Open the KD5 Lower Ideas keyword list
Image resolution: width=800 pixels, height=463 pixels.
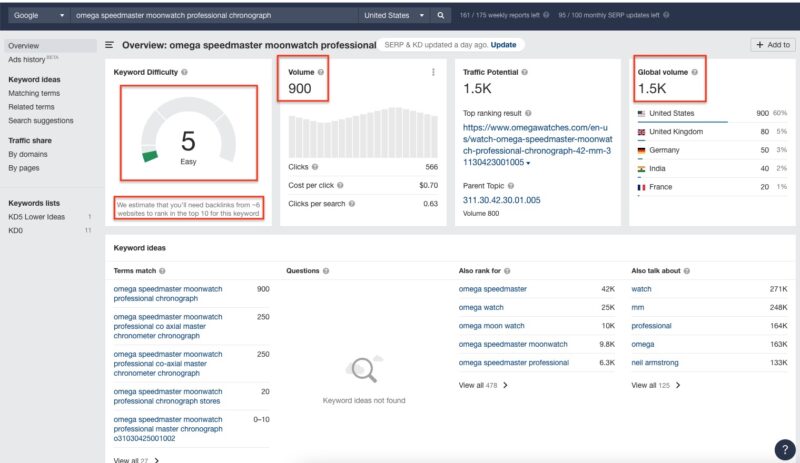[x=37, y=217]
